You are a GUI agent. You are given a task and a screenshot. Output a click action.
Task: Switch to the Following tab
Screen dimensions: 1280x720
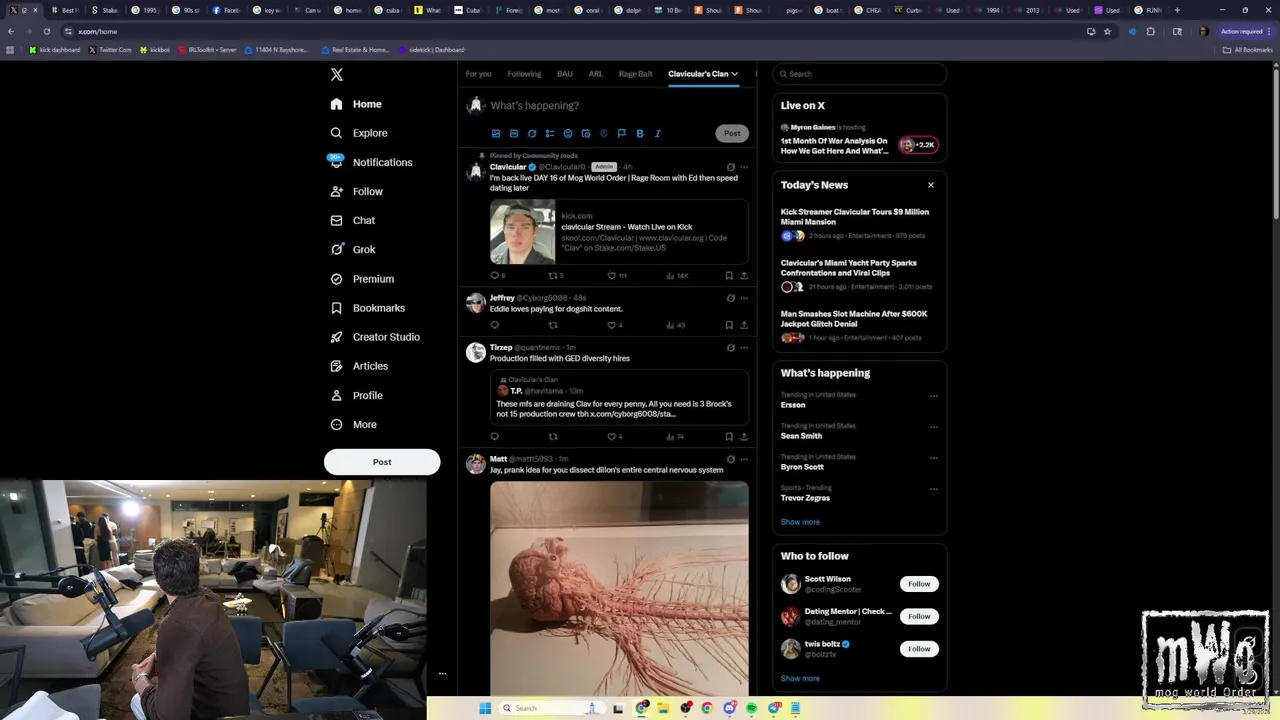tap(524, 74)
